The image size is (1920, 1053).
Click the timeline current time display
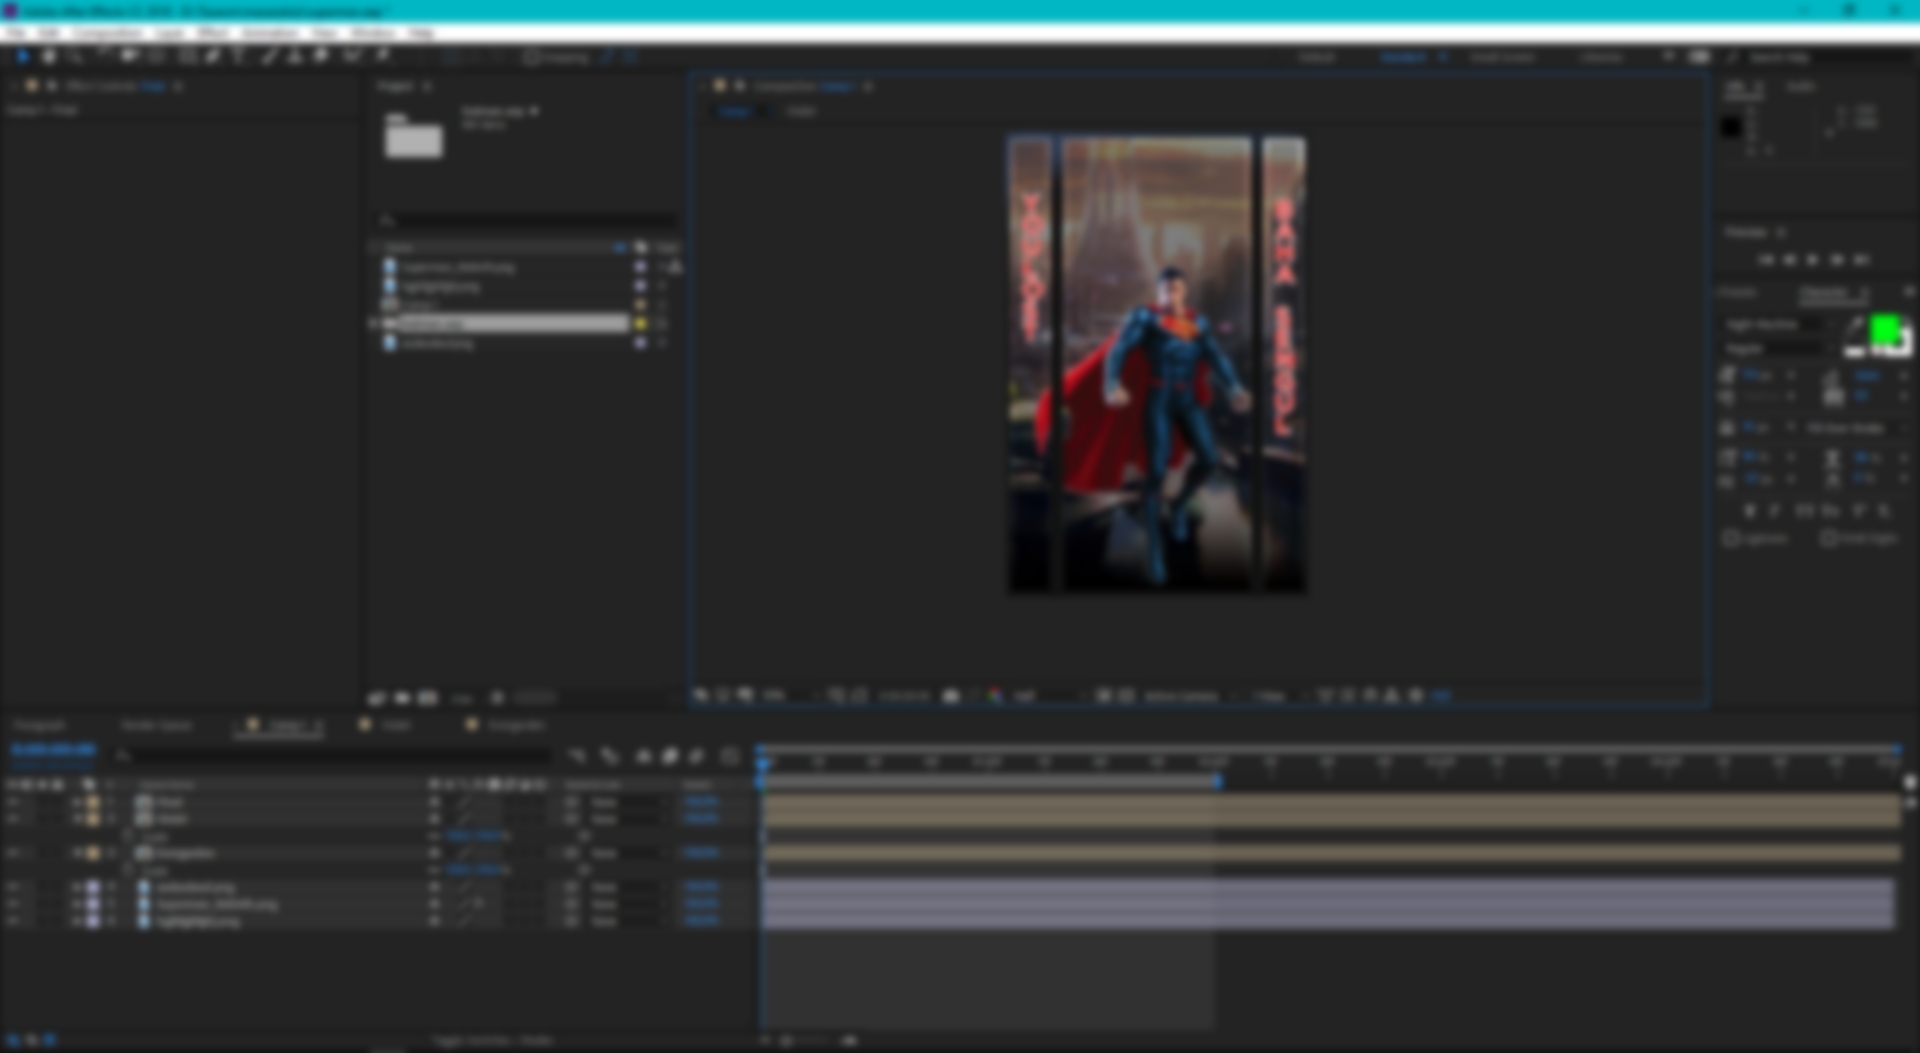(53, 749)
